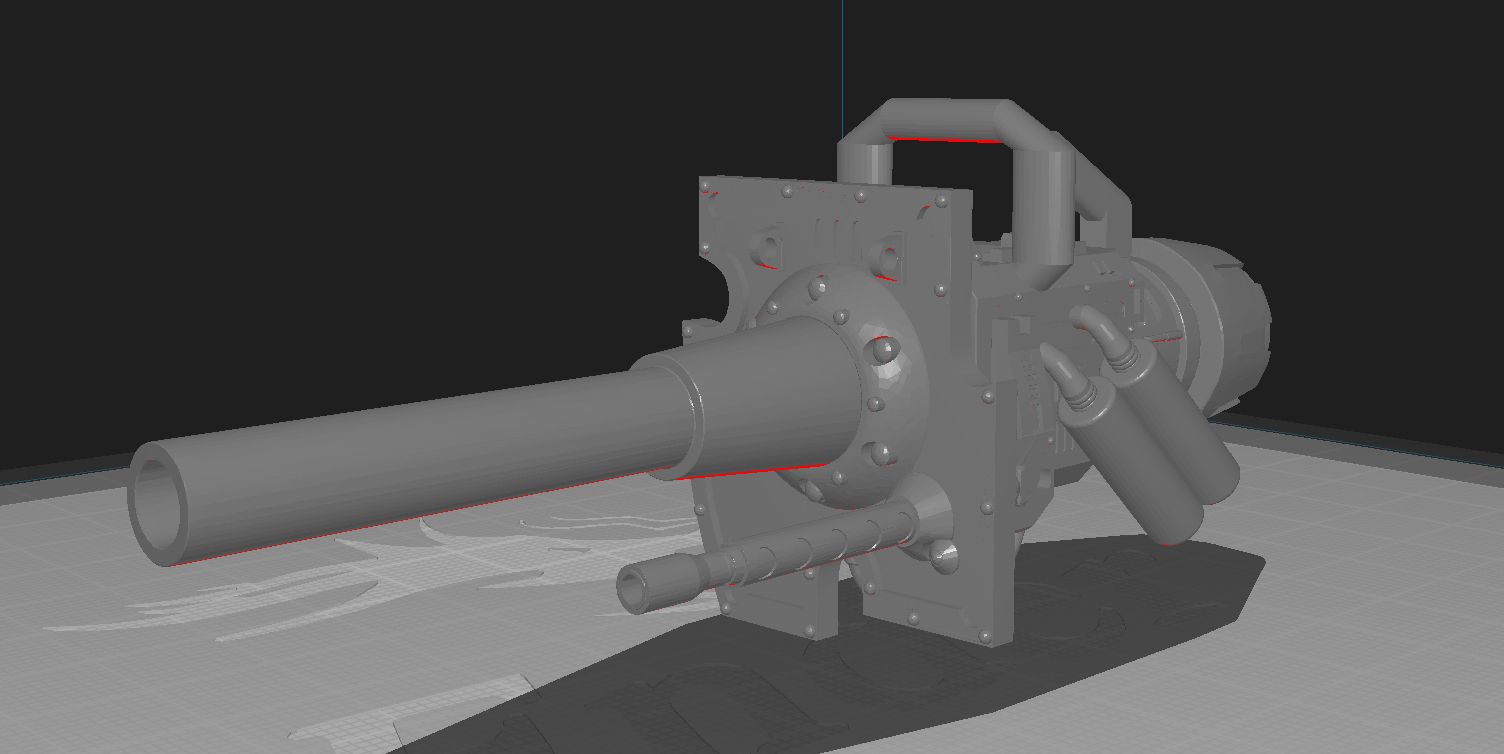The width and height of the screenshot is (1504, 754).
Task: Click the small lower barrel of the model
Action: (x=770, y=557)
